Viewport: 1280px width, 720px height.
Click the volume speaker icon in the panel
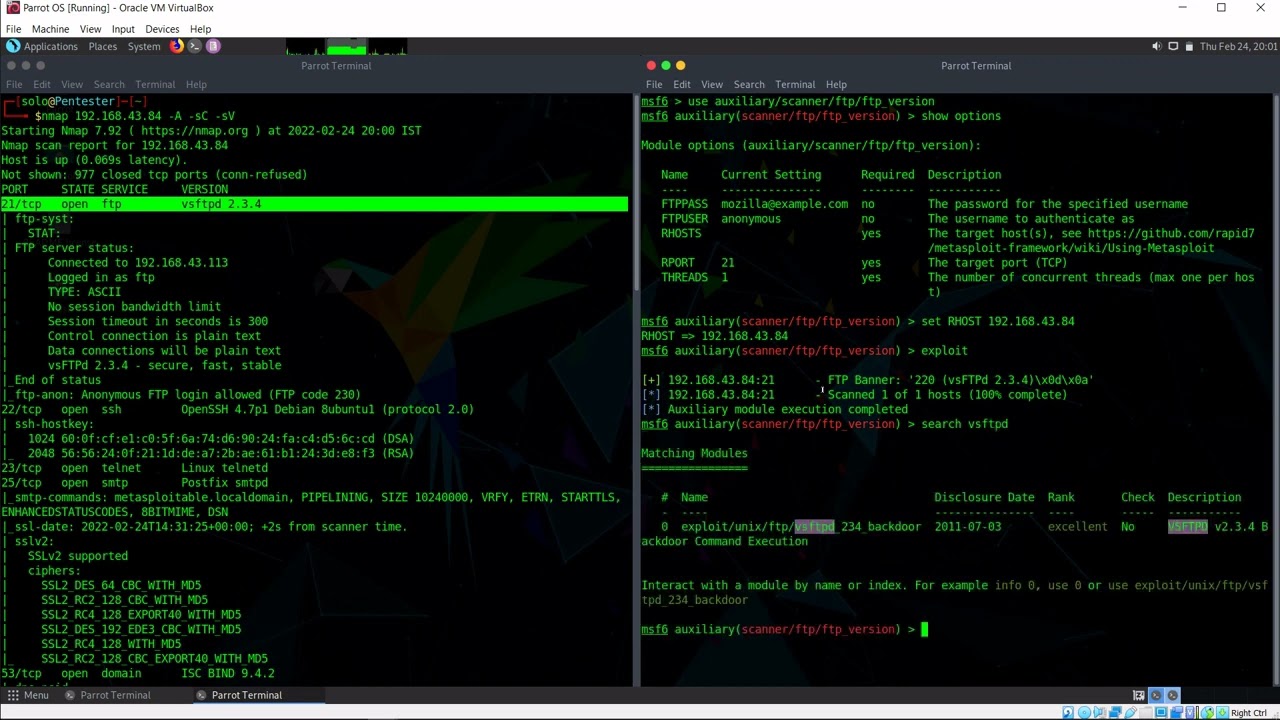coord(1157,46)
